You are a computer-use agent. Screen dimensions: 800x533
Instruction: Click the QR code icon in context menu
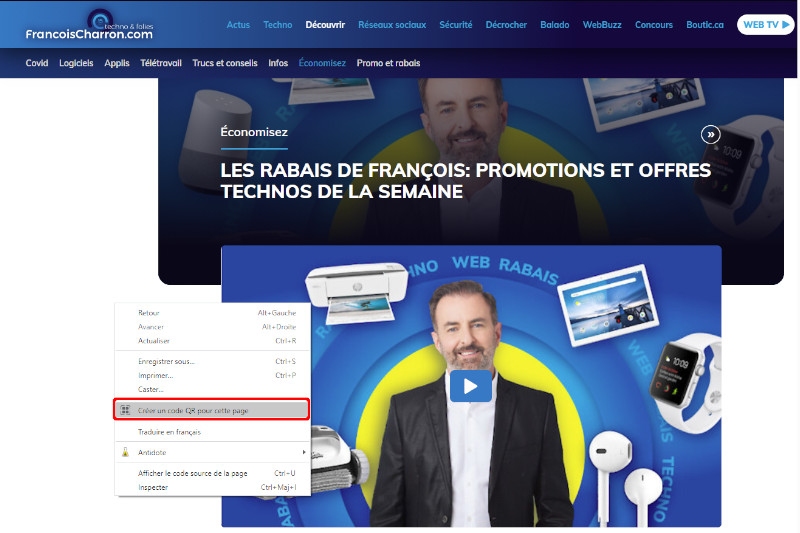[x=125, y=410]
